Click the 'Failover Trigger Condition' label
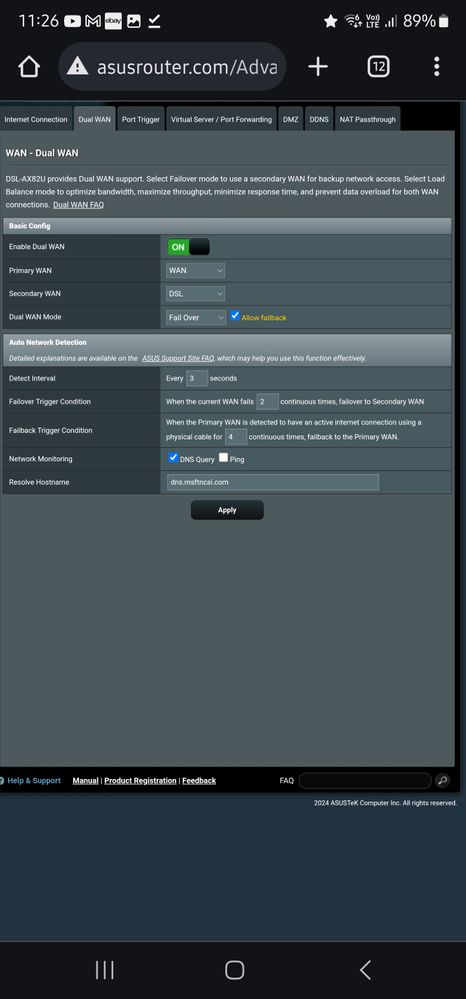 point(50,402)
